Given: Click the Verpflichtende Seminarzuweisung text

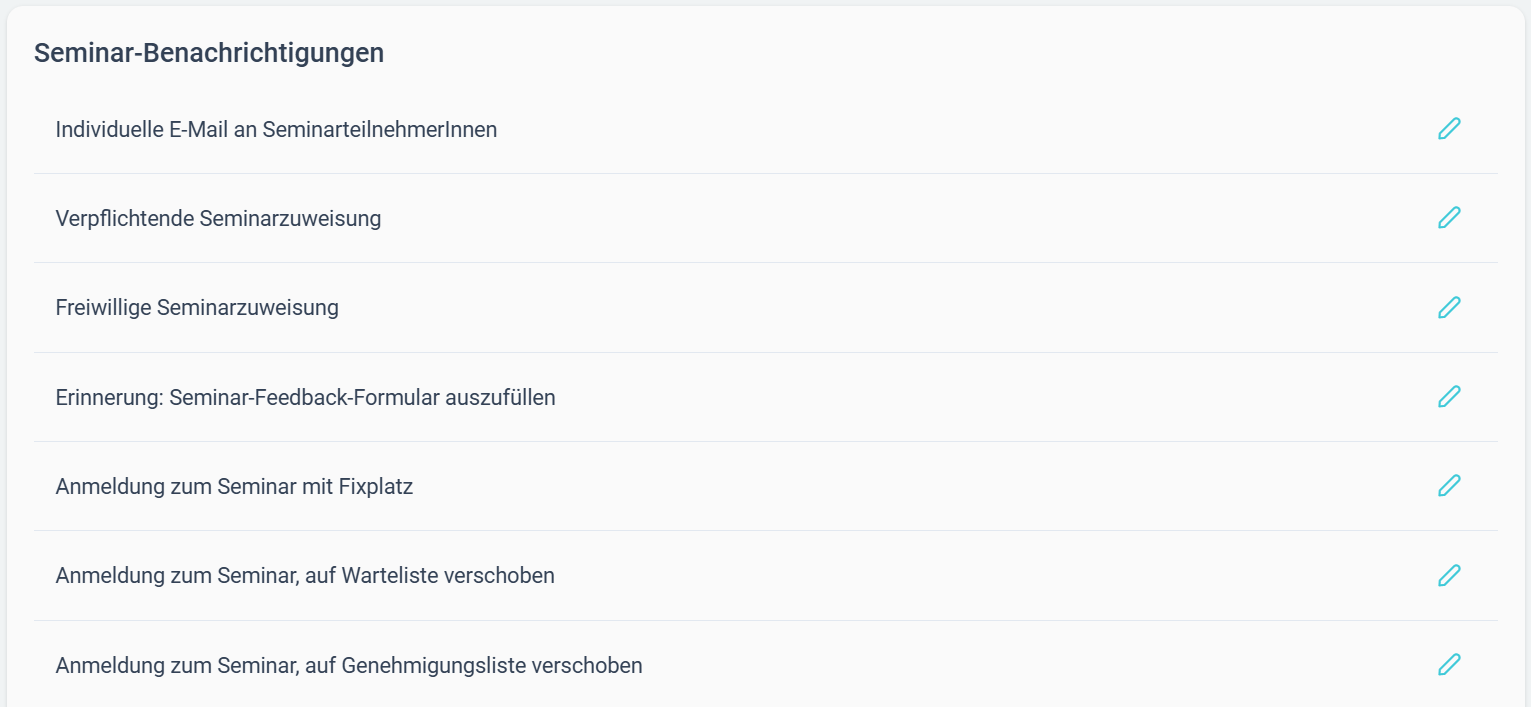Looking at the screenshot, I should point(218,218).
